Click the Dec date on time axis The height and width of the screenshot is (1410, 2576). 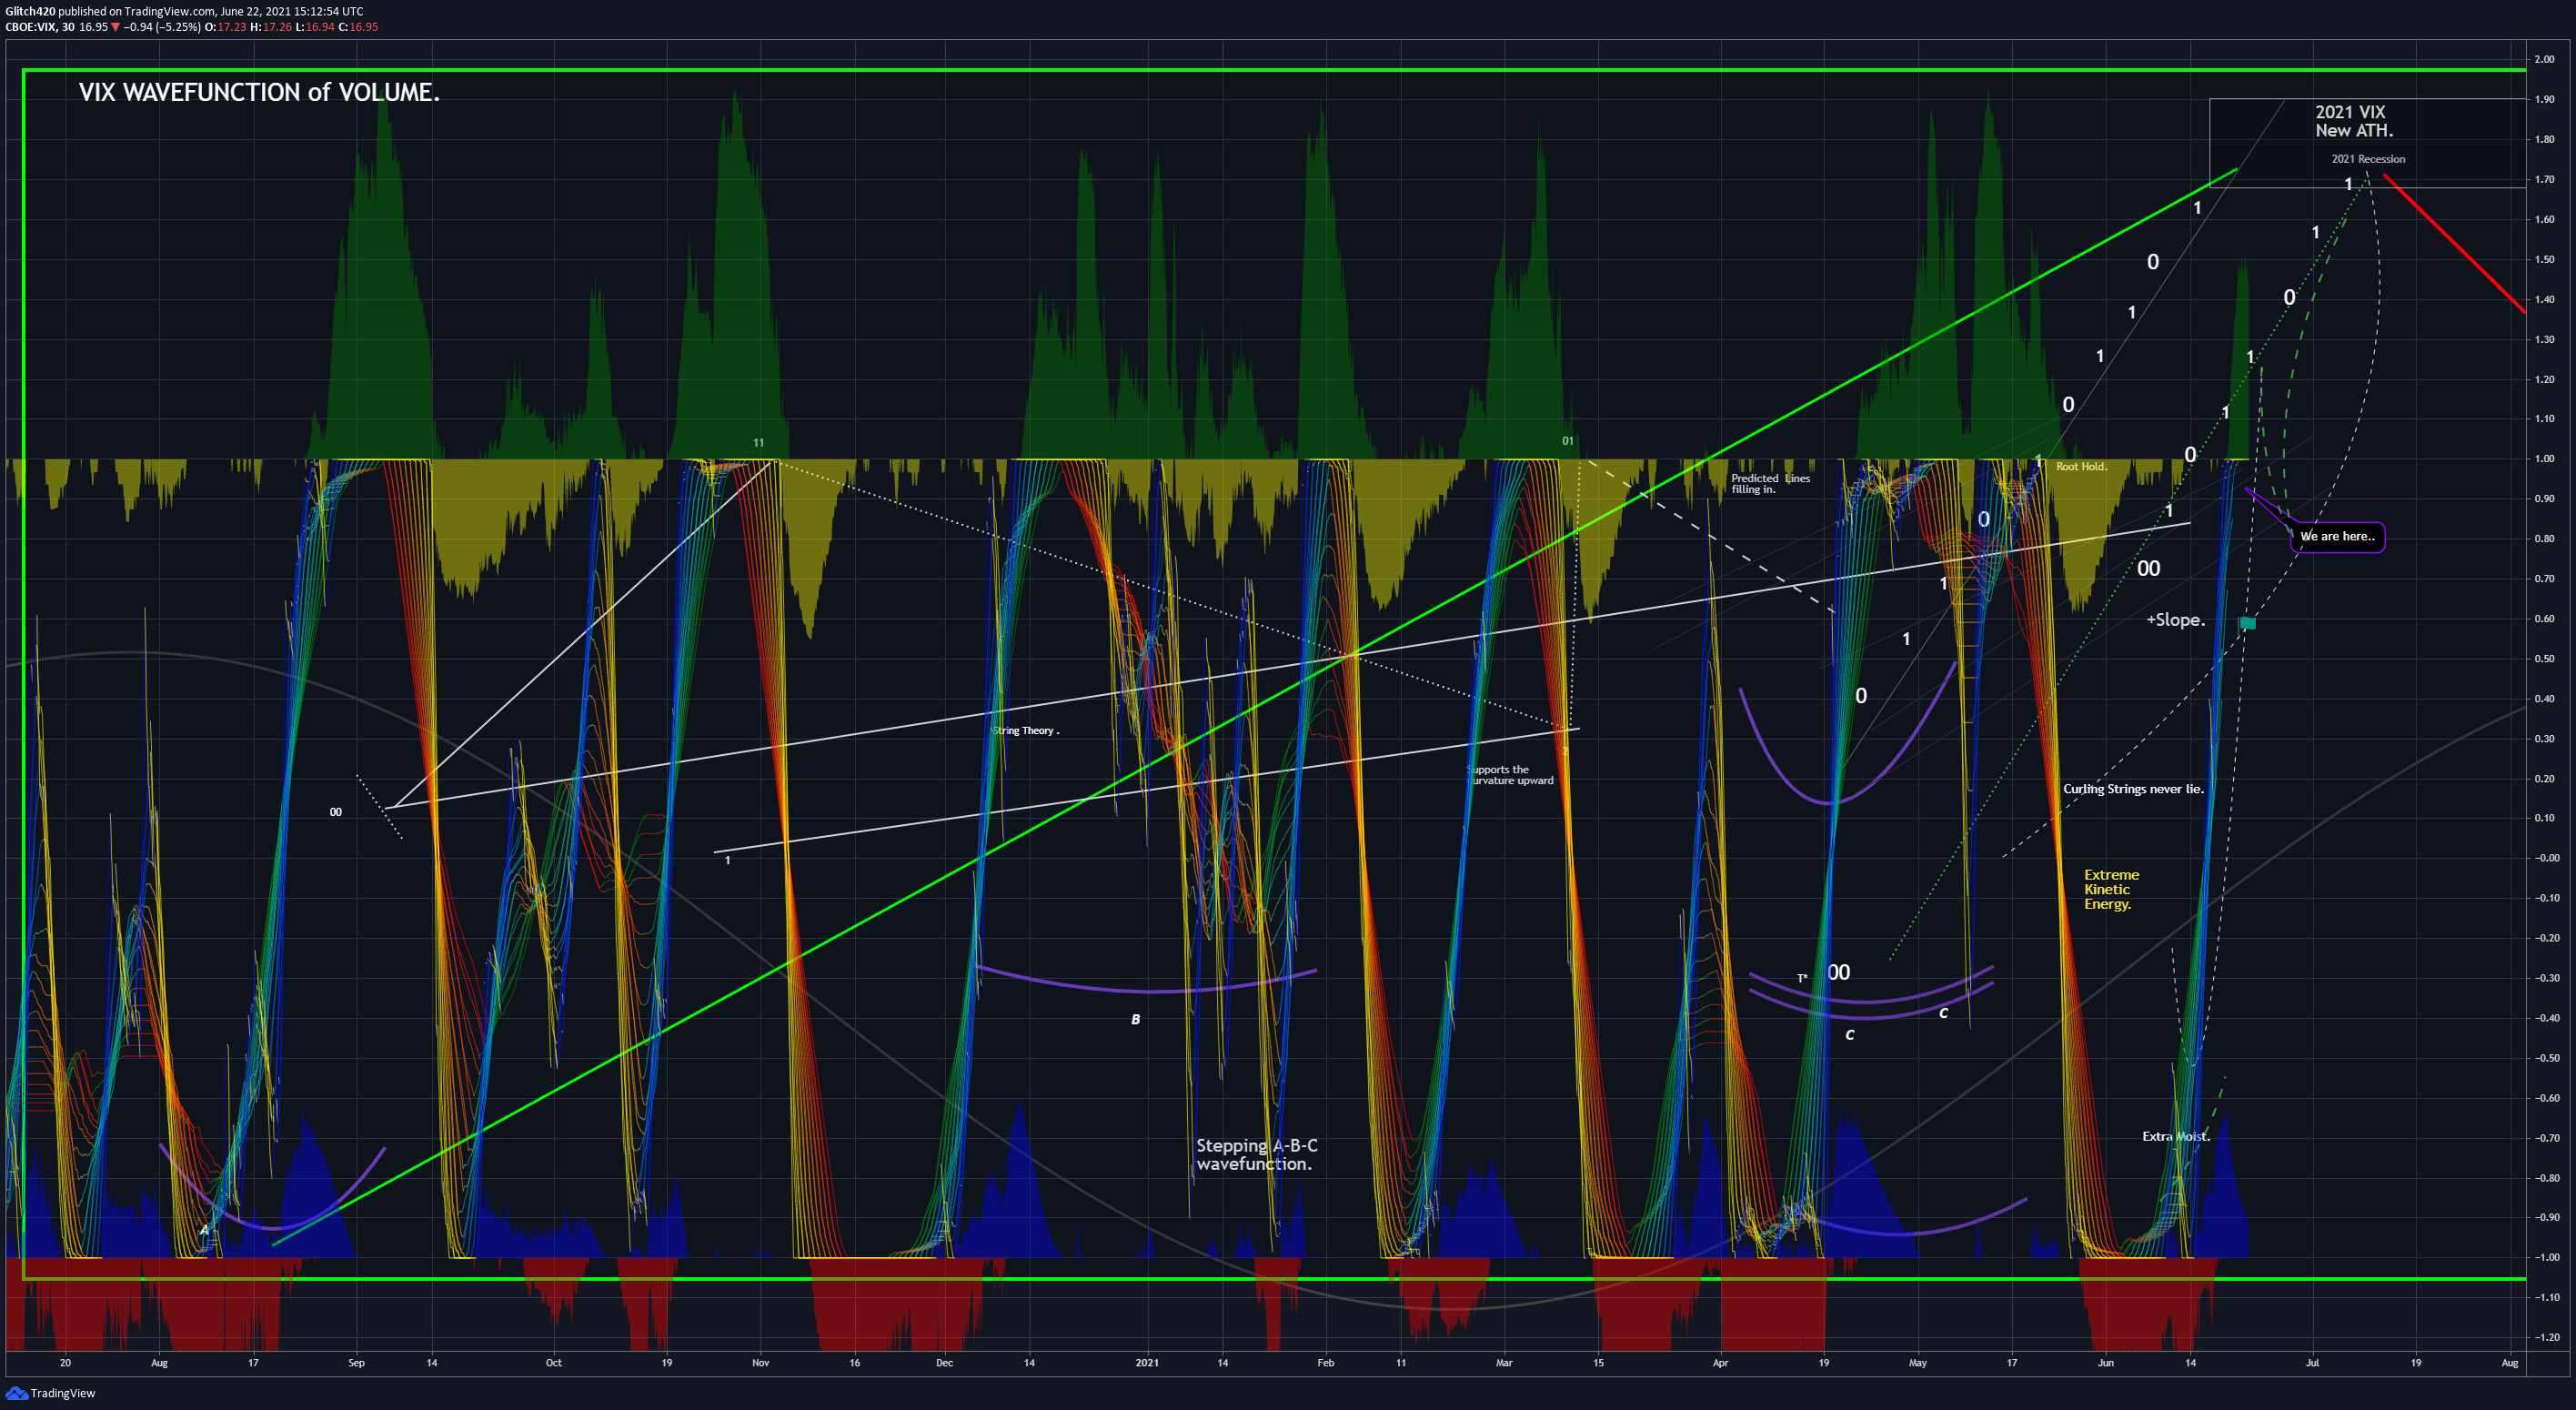coord(945,1363)
